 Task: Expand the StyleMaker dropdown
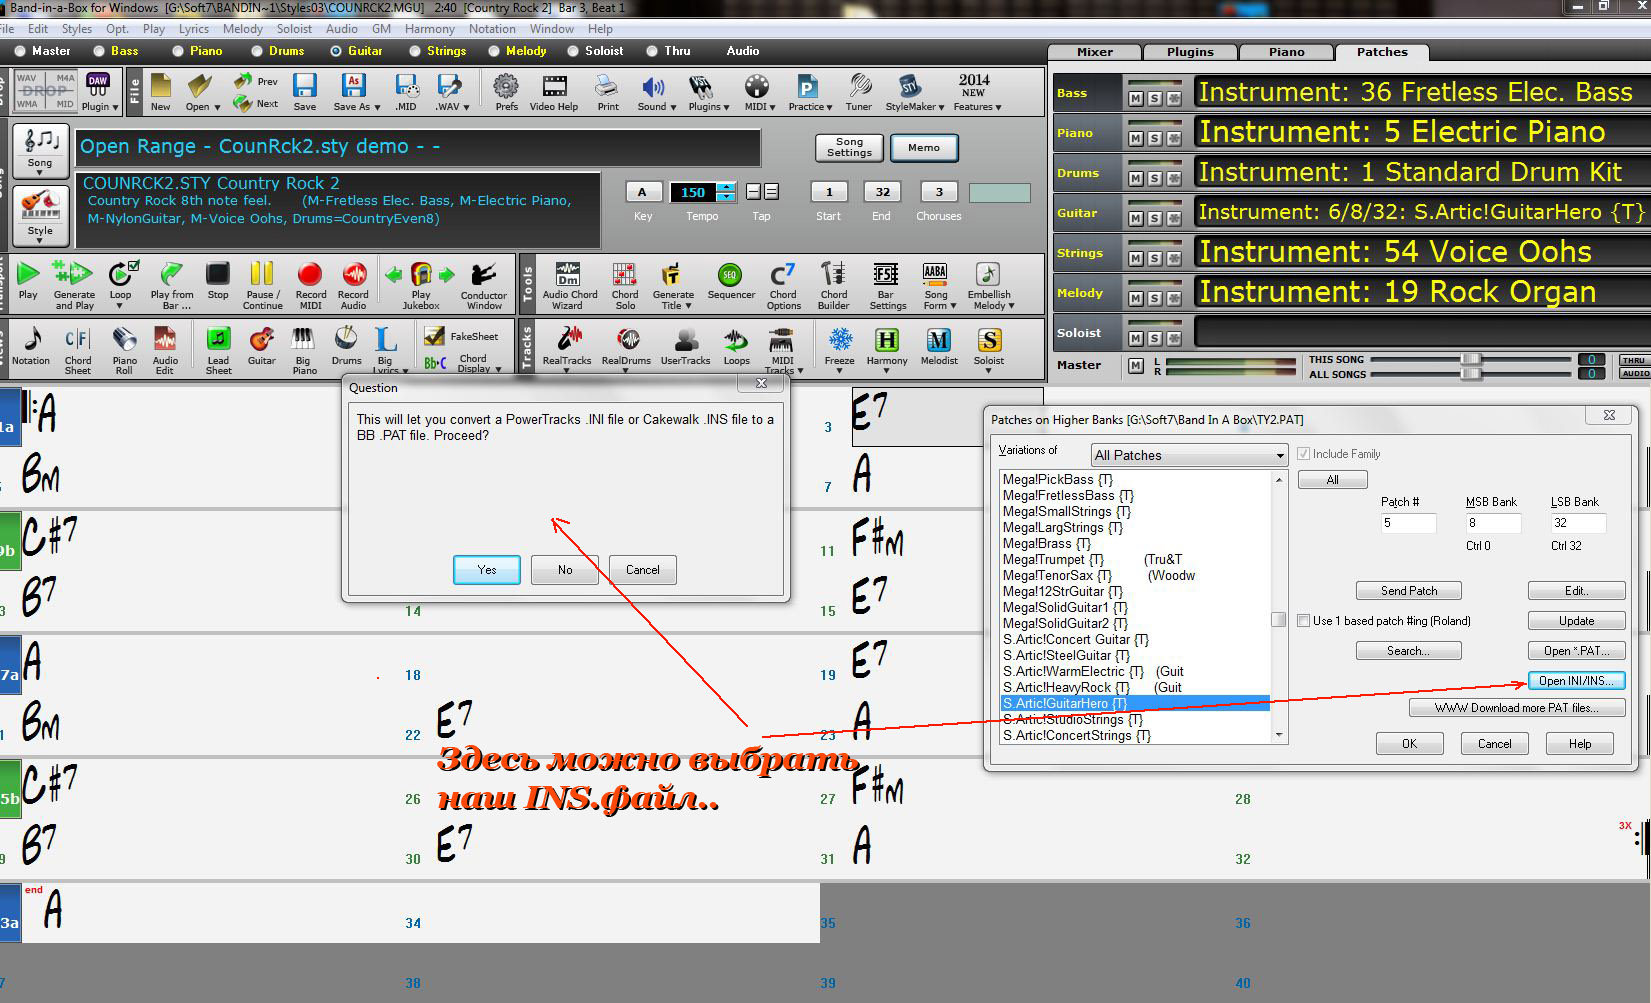pyautogui.click(x=940, y=107)
